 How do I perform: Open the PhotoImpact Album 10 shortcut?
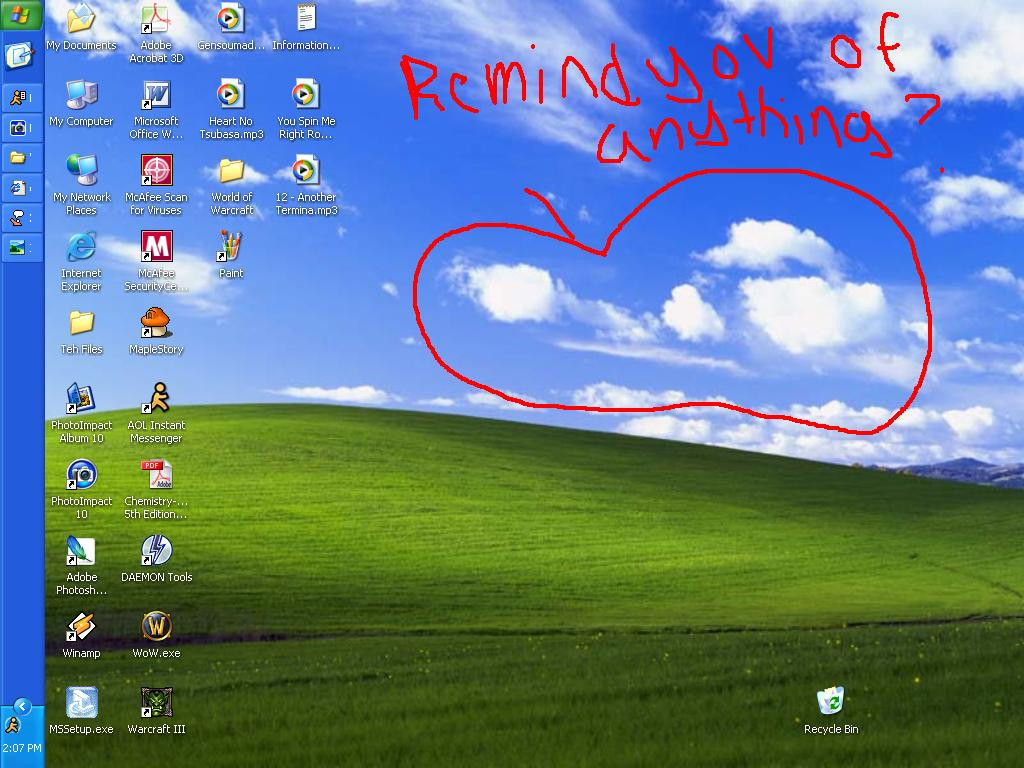81,399
